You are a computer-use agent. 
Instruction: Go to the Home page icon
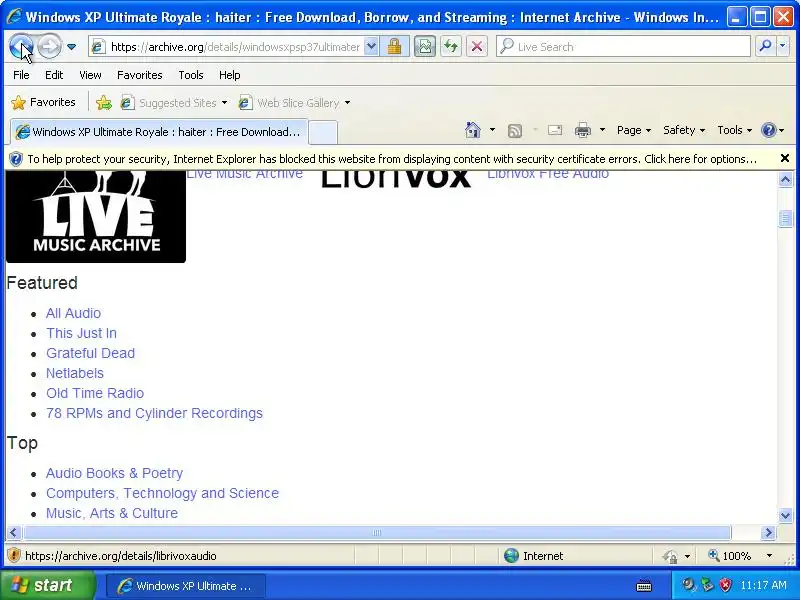pyautogui.click(x=473, y=130)
